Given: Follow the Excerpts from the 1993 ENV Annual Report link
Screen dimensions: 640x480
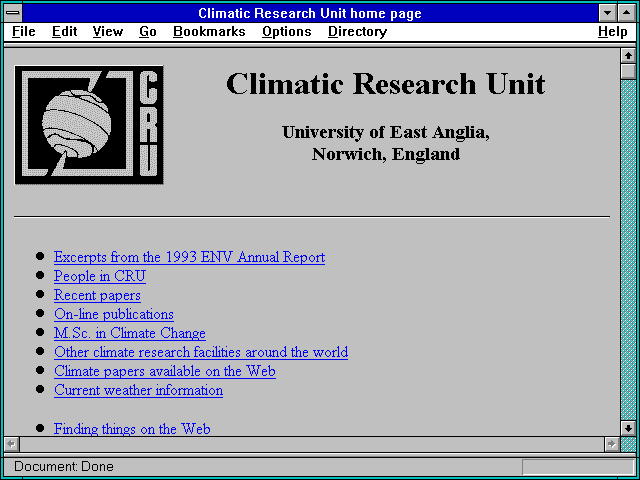Looking at the screenshot, I should 189,257.
